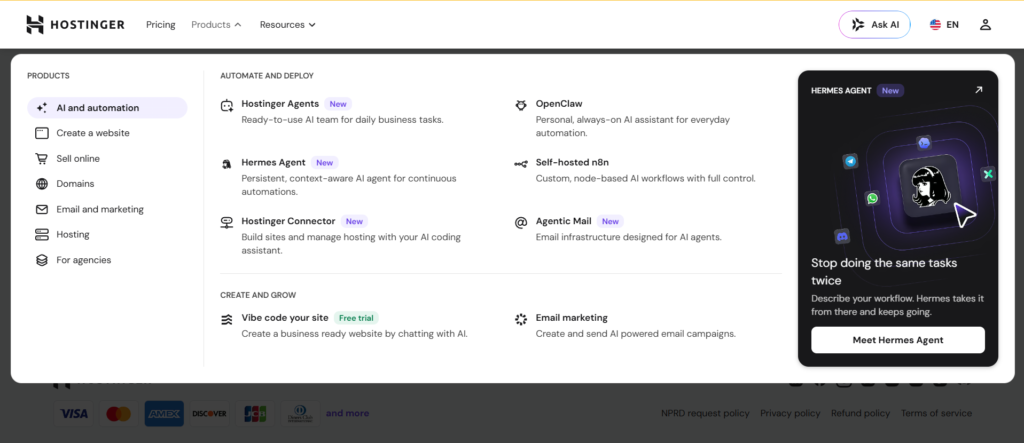The height and width of the screenshot is (443, 1024).
Task: Click the globe icon for Domains
Action: point(42,184)
